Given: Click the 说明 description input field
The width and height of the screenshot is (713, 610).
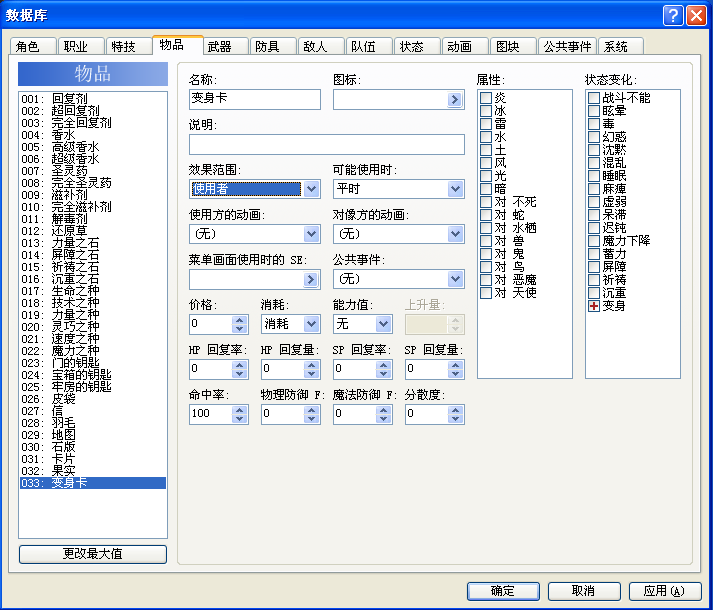Looking at the screenshot, I should pyautogui.click(x=326, y=144).
